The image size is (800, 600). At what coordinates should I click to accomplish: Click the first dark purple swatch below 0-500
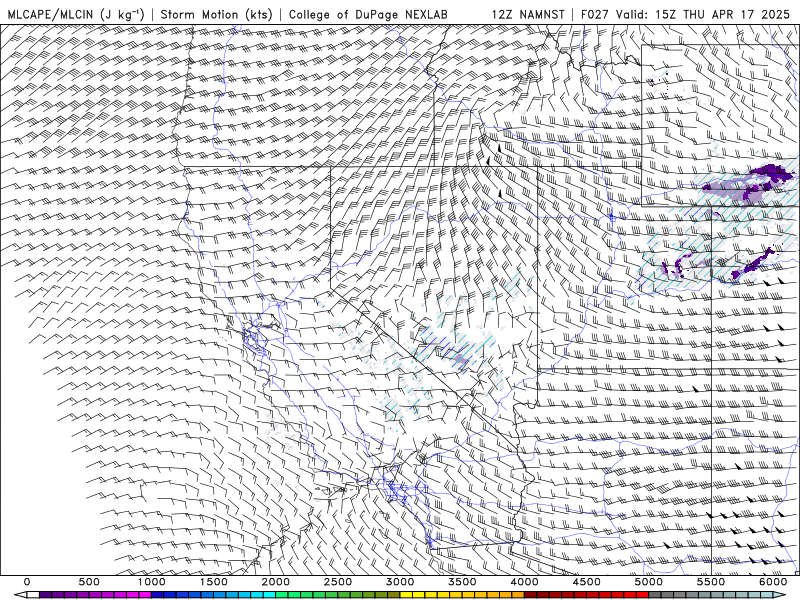(45, 595)
